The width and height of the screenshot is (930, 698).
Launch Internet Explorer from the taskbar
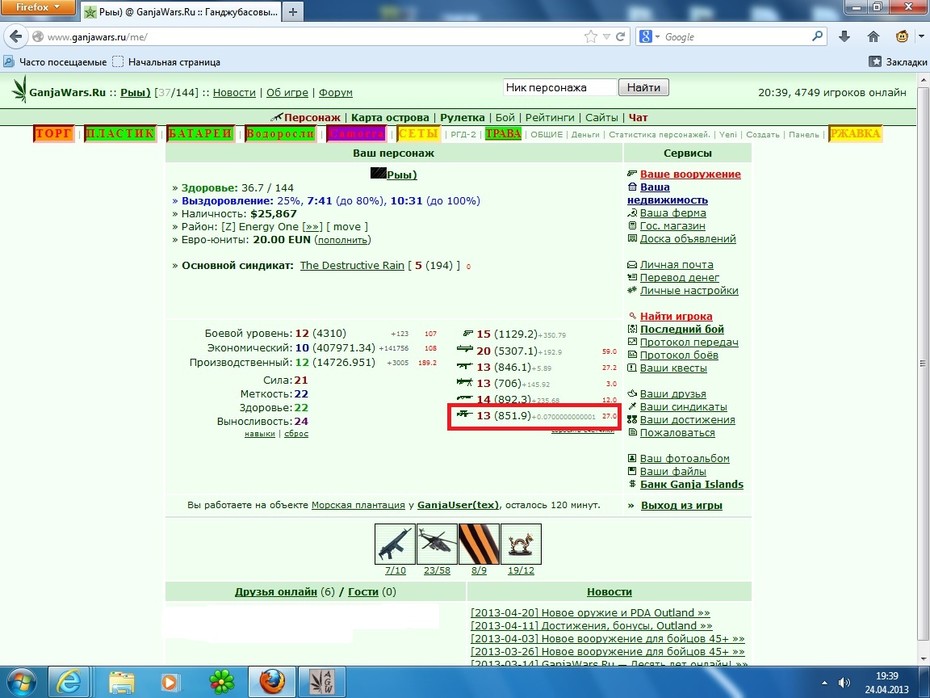pyautogui.click(x=69, y=683)
